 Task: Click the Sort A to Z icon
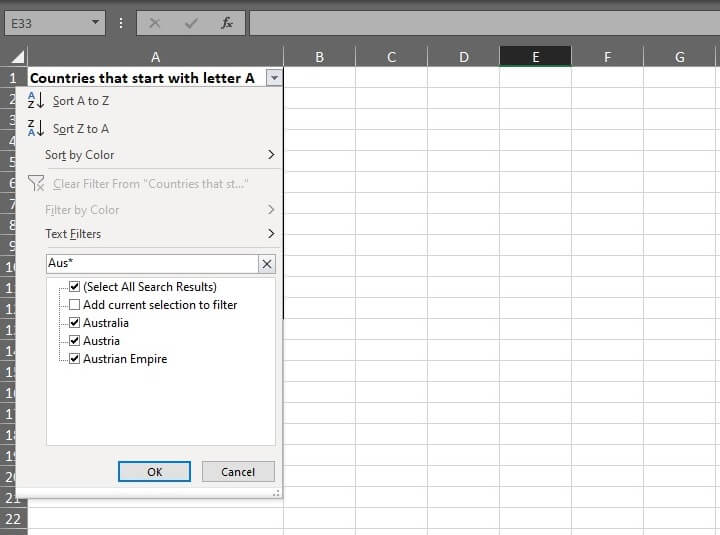coord(36,100)
